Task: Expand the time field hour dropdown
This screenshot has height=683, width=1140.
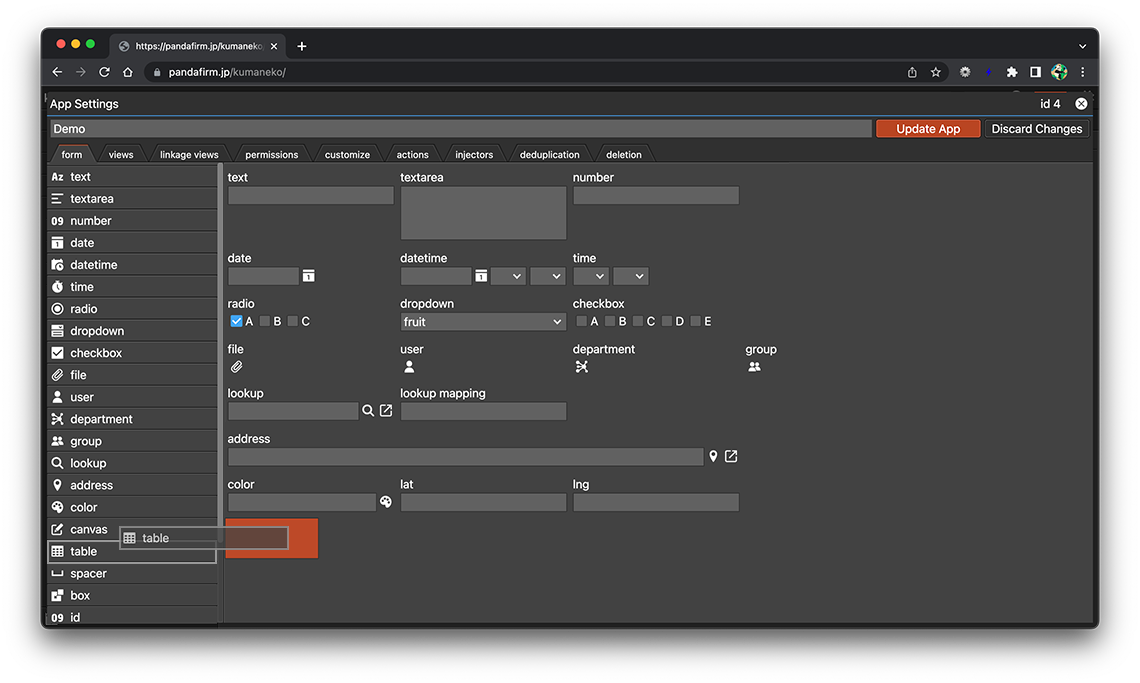Action: [590, 276]
